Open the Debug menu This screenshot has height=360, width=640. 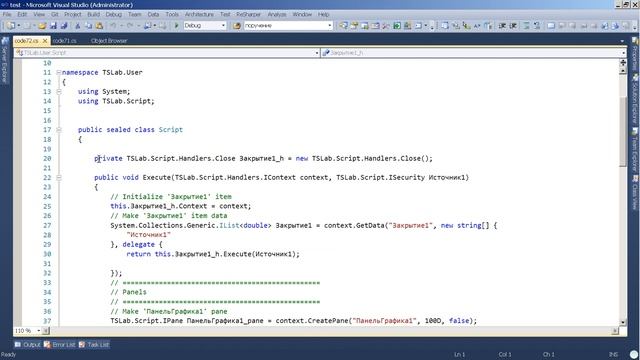point(114,14)
